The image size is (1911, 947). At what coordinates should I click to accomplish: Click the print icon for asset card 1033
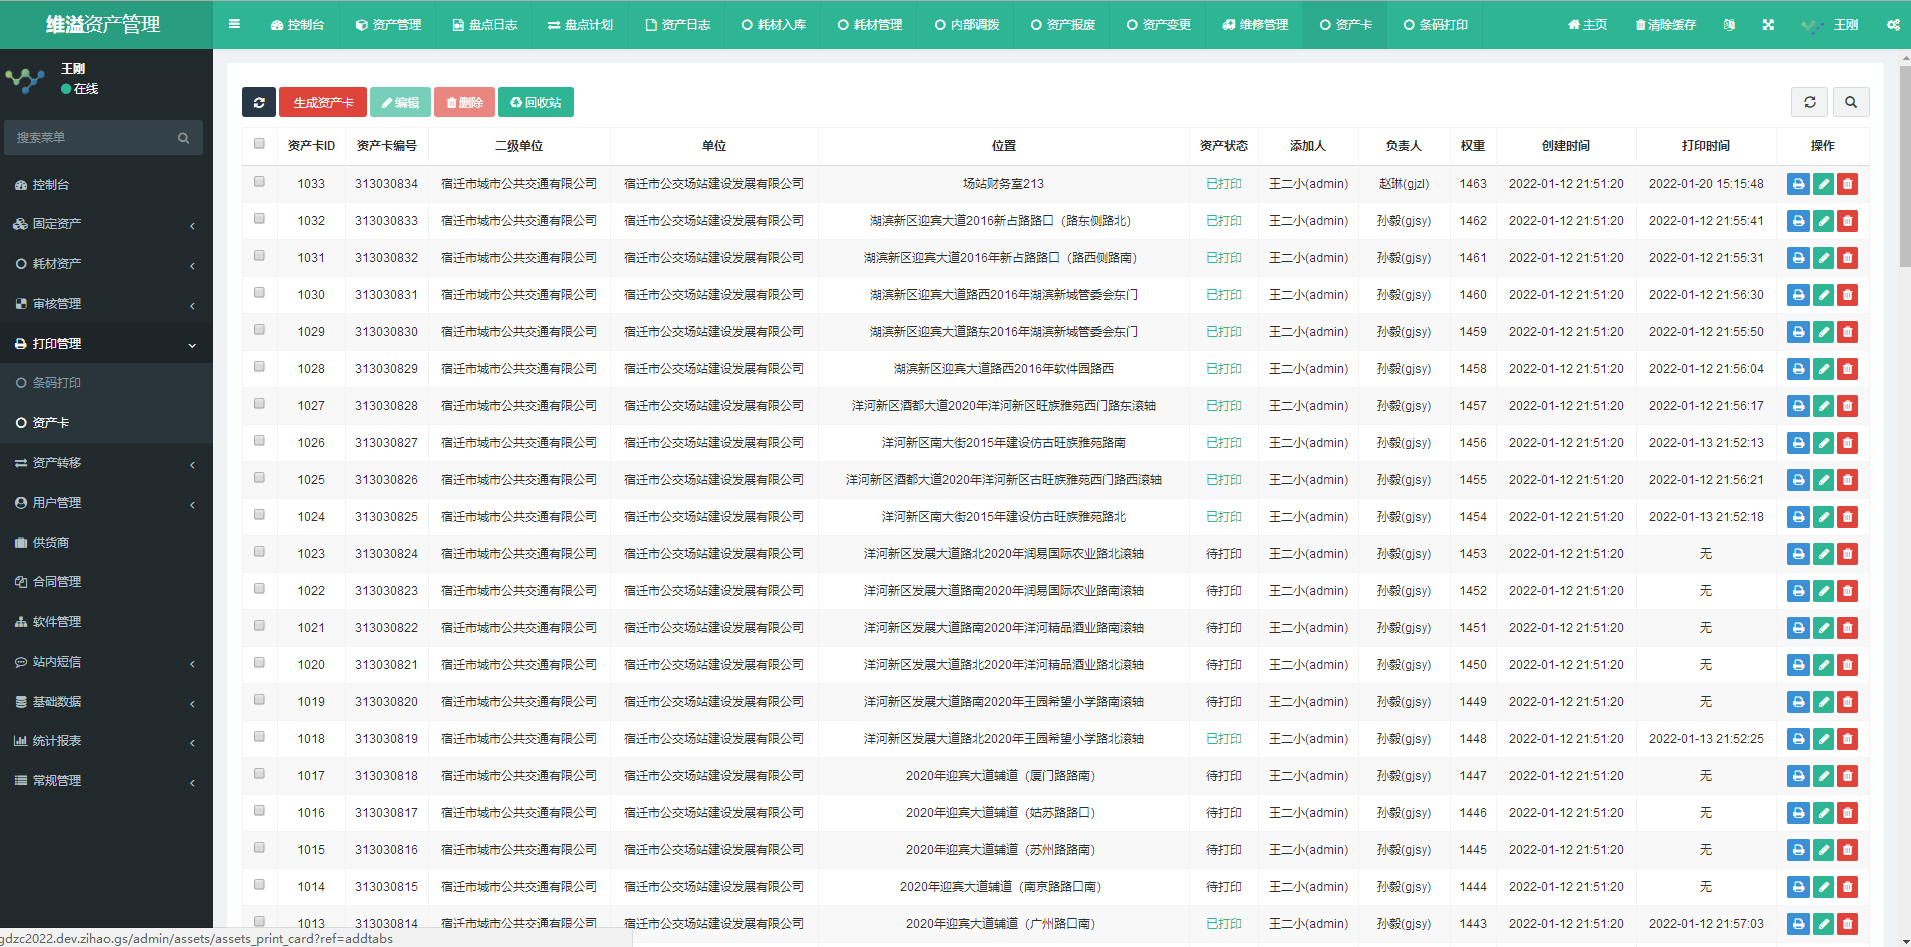pyautogui.click(x=1798, y=184)
